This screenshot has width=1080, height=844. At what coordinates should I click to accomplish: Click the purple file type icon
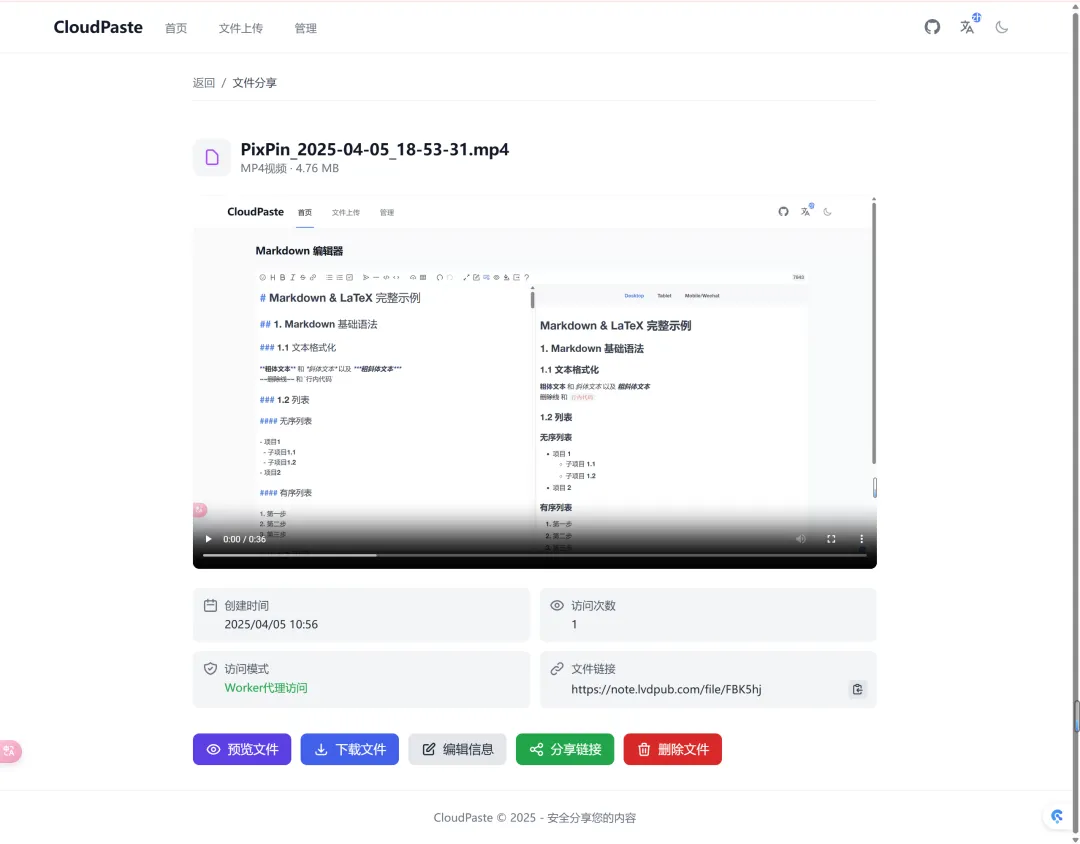click(x=212, y=157)
